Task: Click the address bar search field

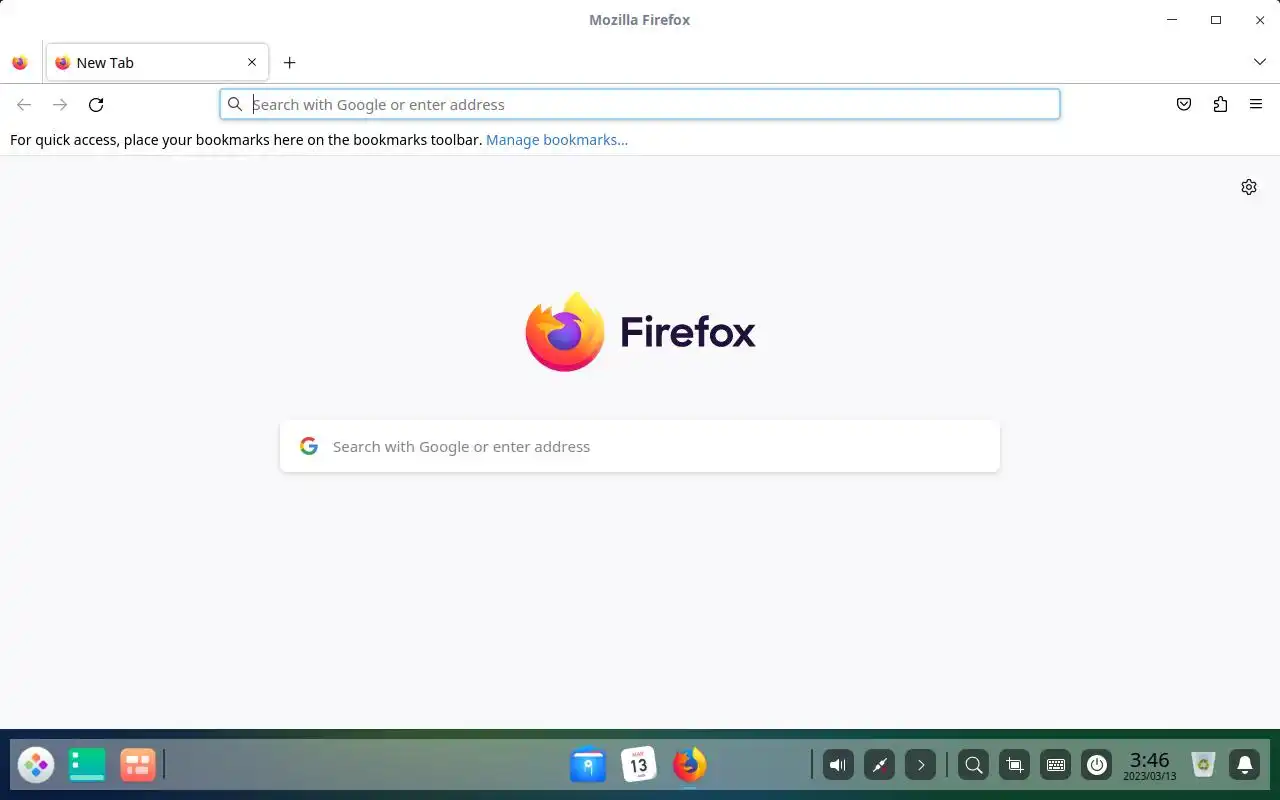Action: point(640,104)
